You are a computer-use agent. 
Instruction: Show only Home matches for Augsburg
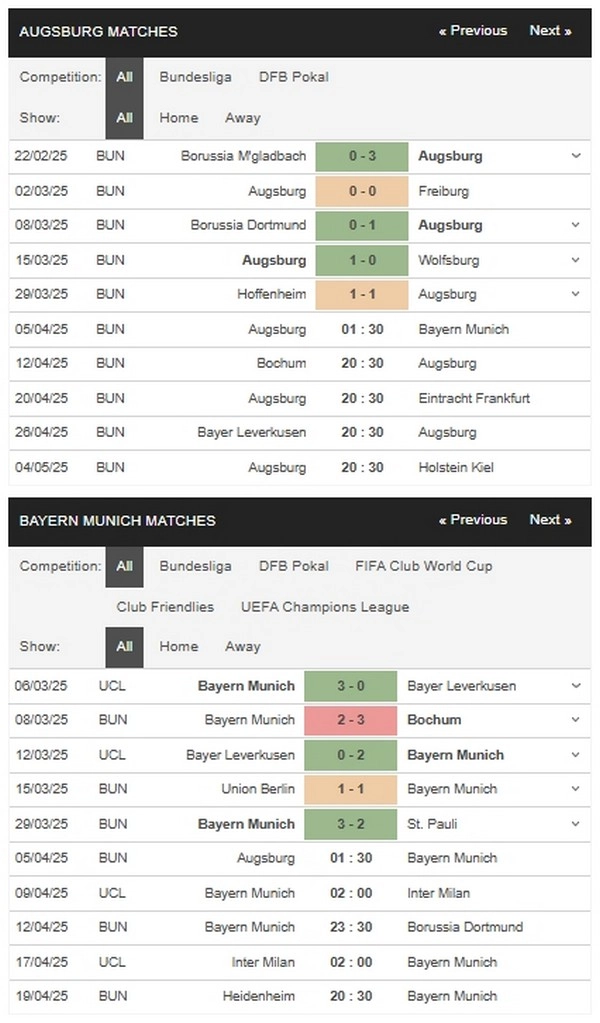tap(179, 118)
